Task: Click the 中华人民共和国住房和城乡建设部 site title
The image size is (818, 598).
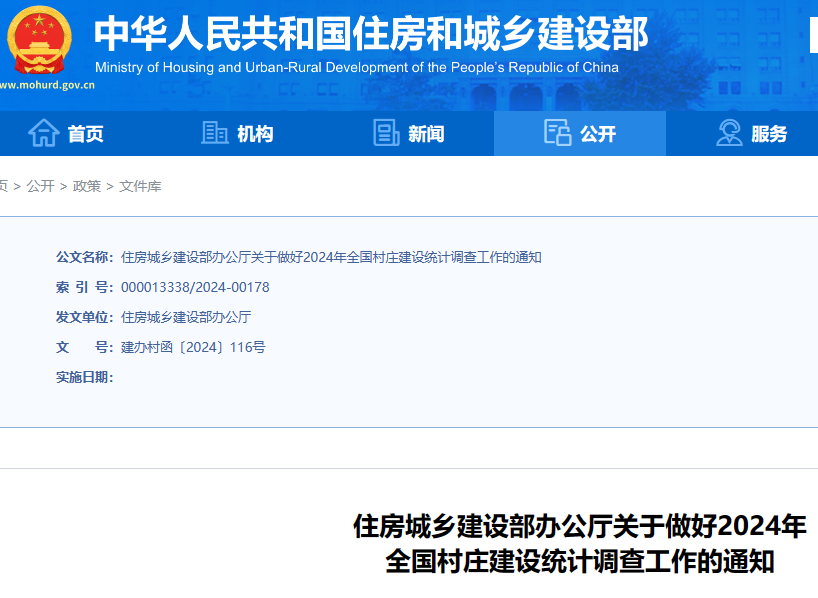Action: (x=371, y=34)
